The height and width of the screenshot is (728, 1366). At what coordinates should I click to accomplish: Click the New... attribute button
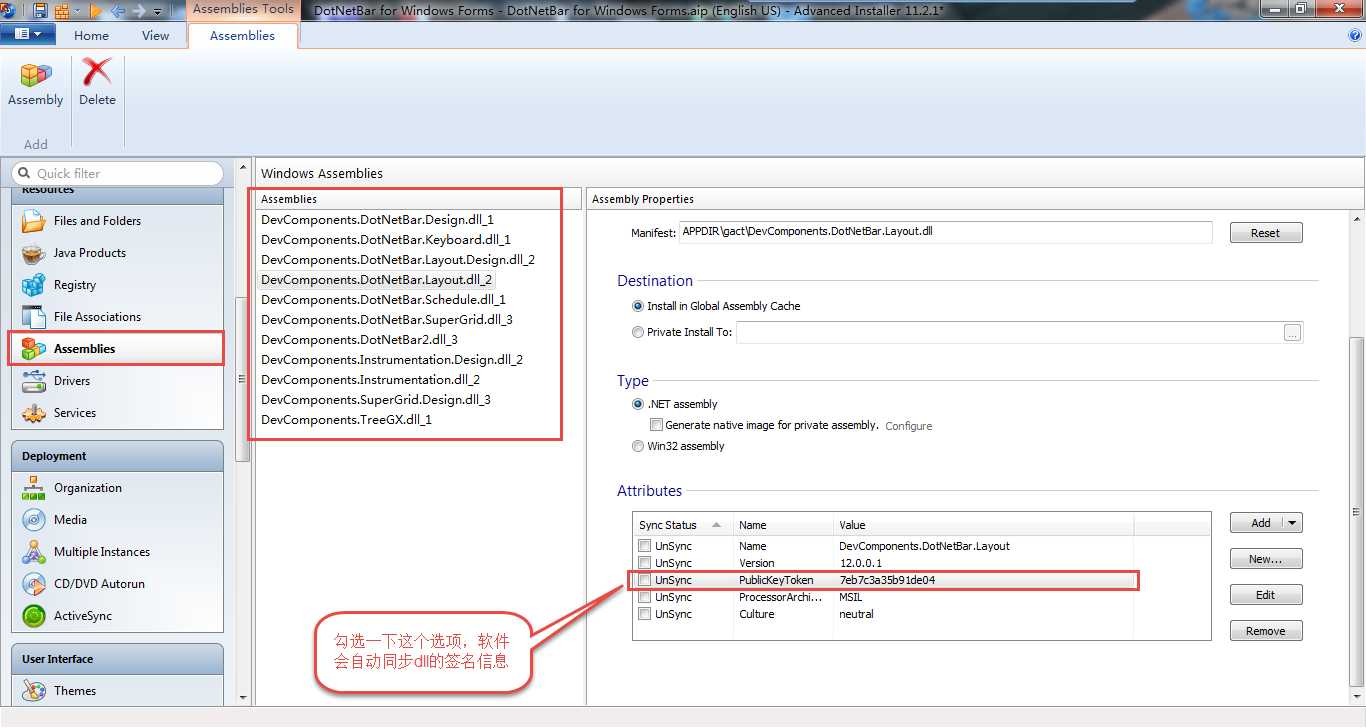coord(1265,559)
